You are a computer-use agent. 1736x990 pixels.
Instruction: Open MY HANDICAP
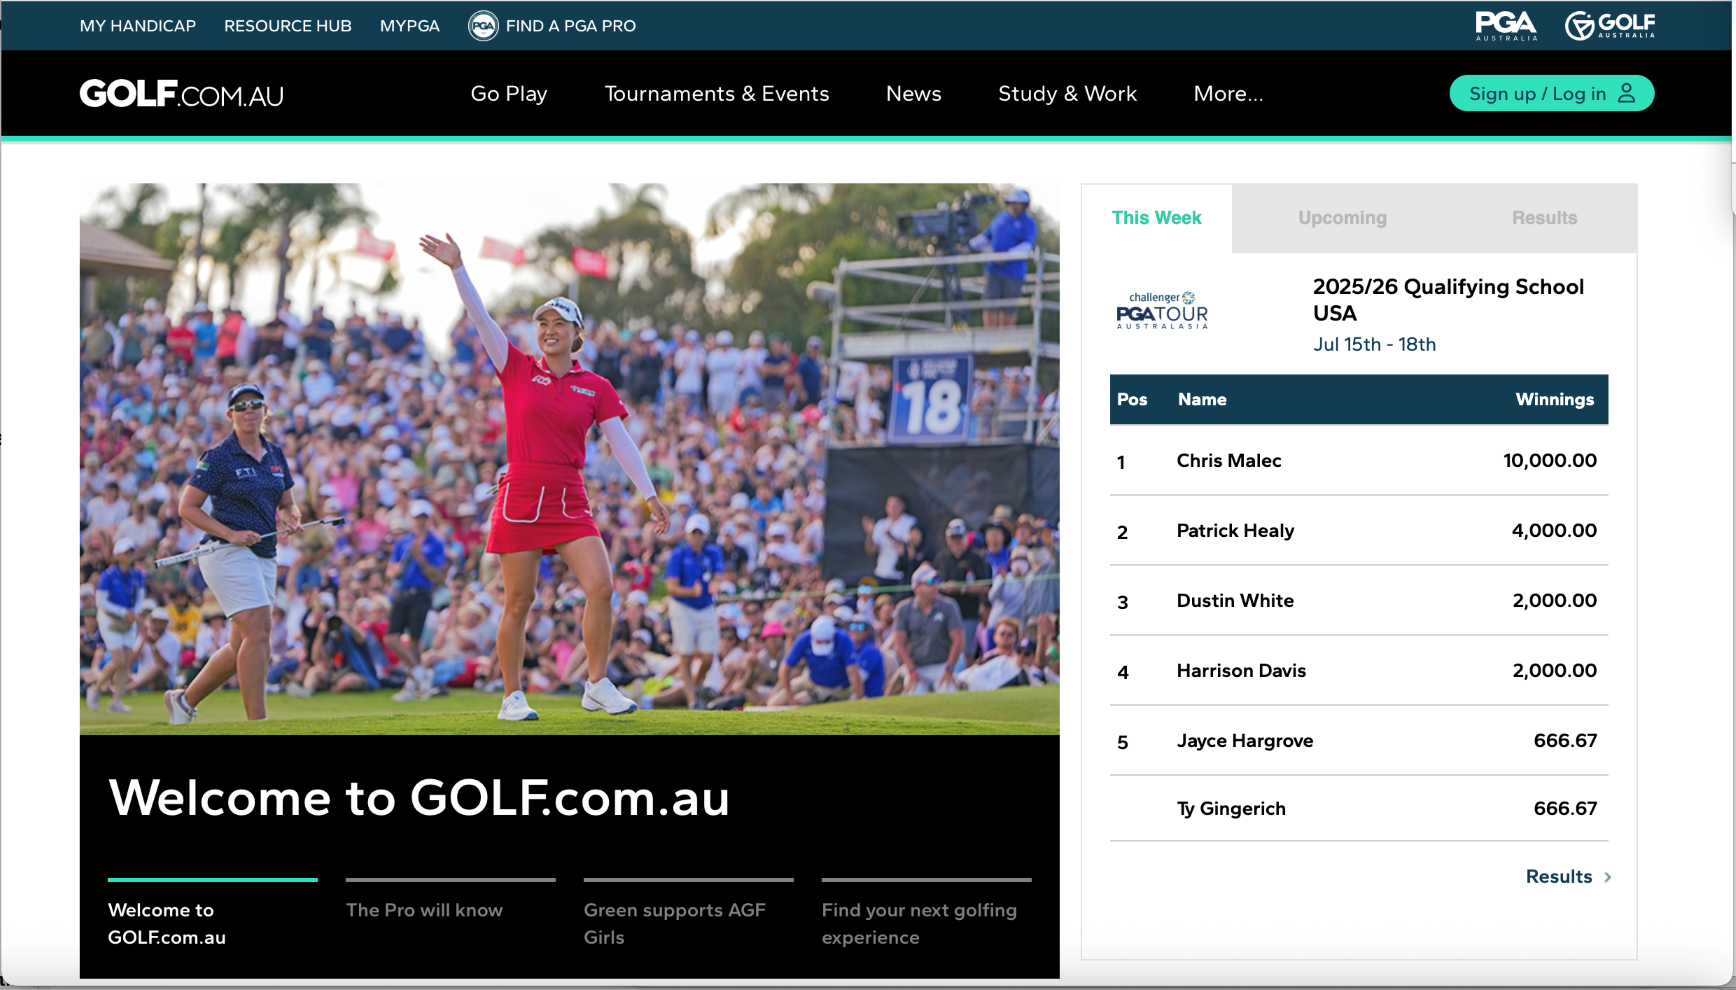[x=137, y=25]
